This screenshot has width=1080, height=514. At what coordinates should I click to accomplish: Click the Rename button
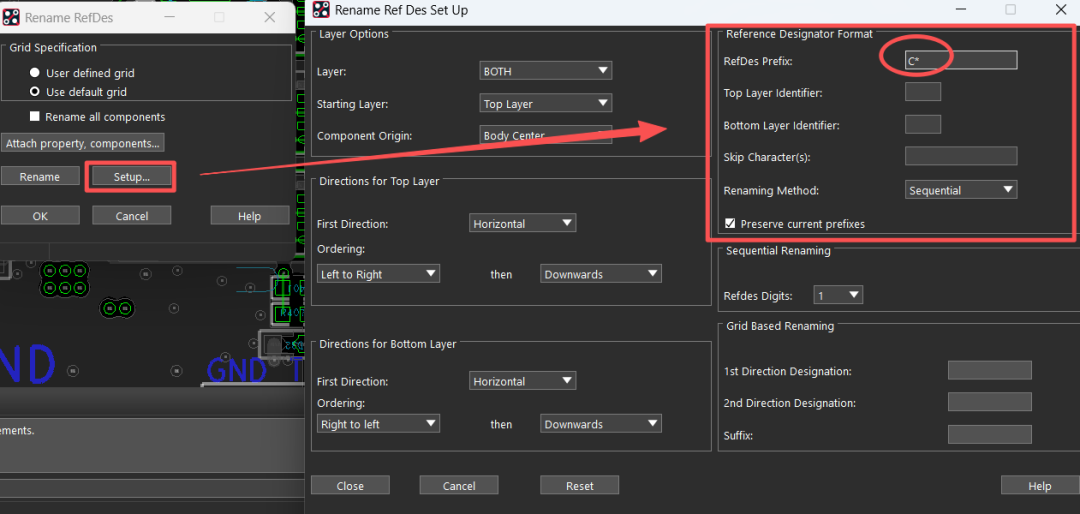click(x=40, y=176)
